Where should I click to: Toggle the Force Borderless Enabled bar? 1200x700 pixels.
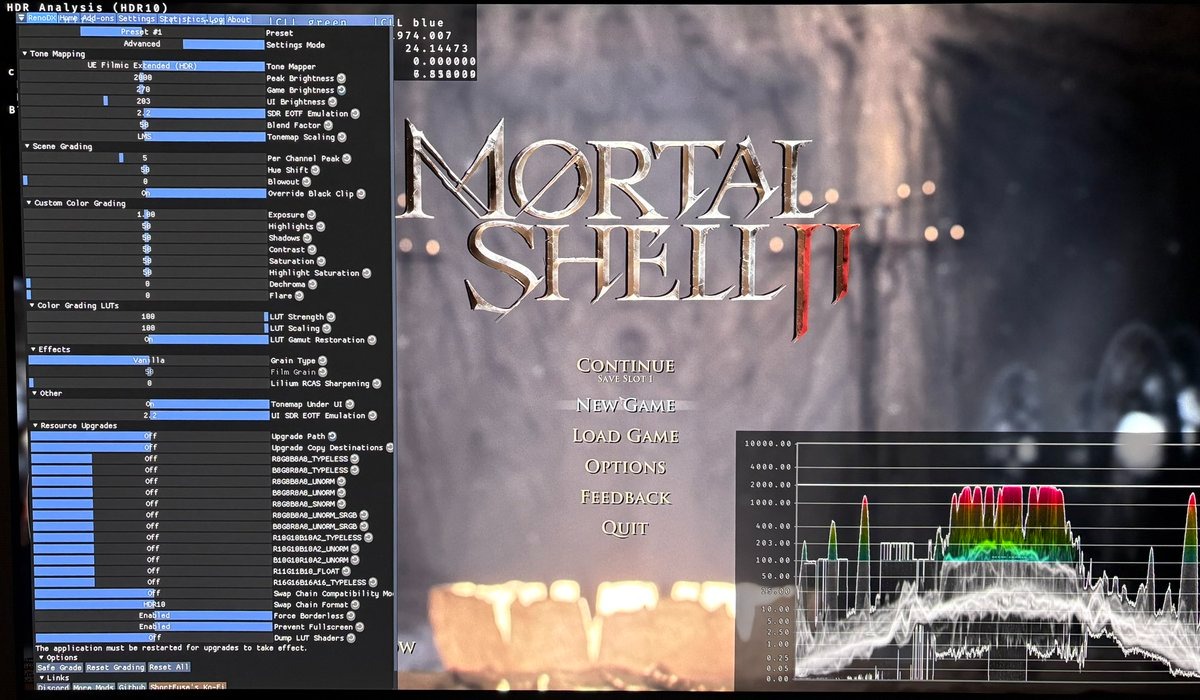154,615
